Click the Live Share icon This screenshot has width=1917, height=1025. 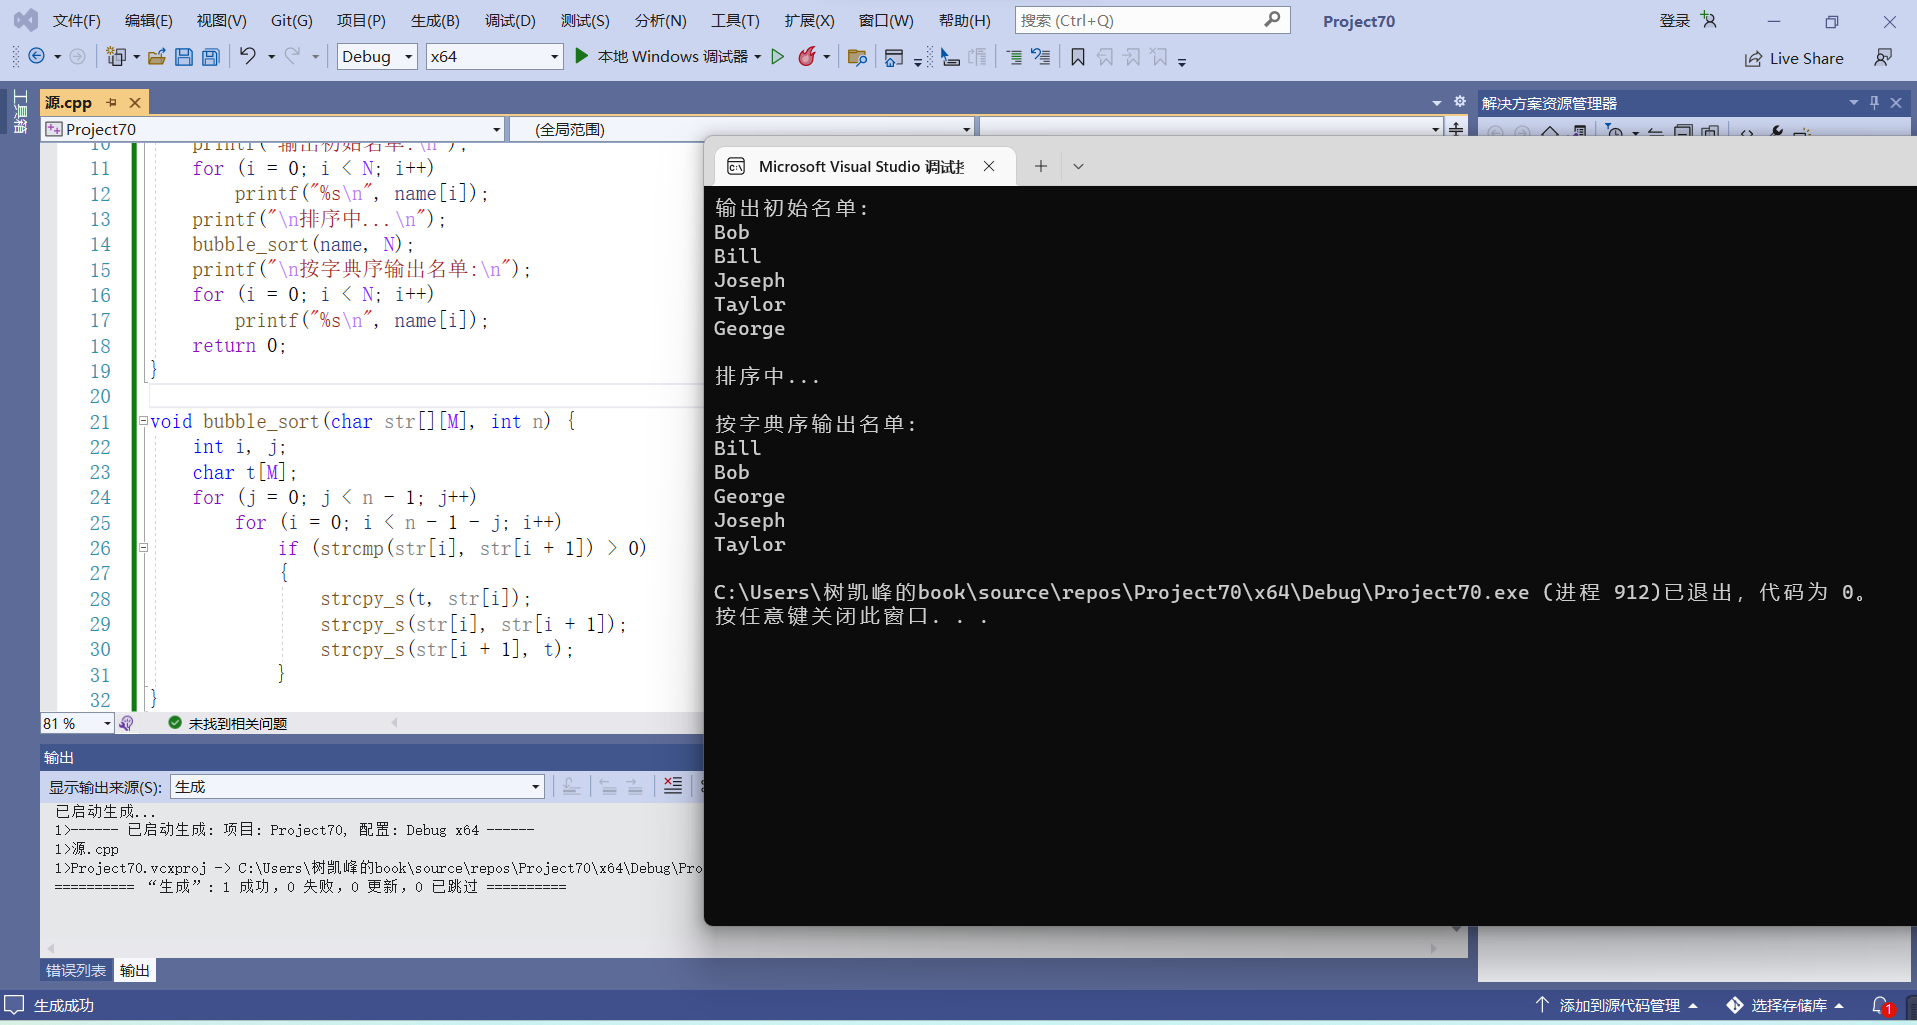1753,59
